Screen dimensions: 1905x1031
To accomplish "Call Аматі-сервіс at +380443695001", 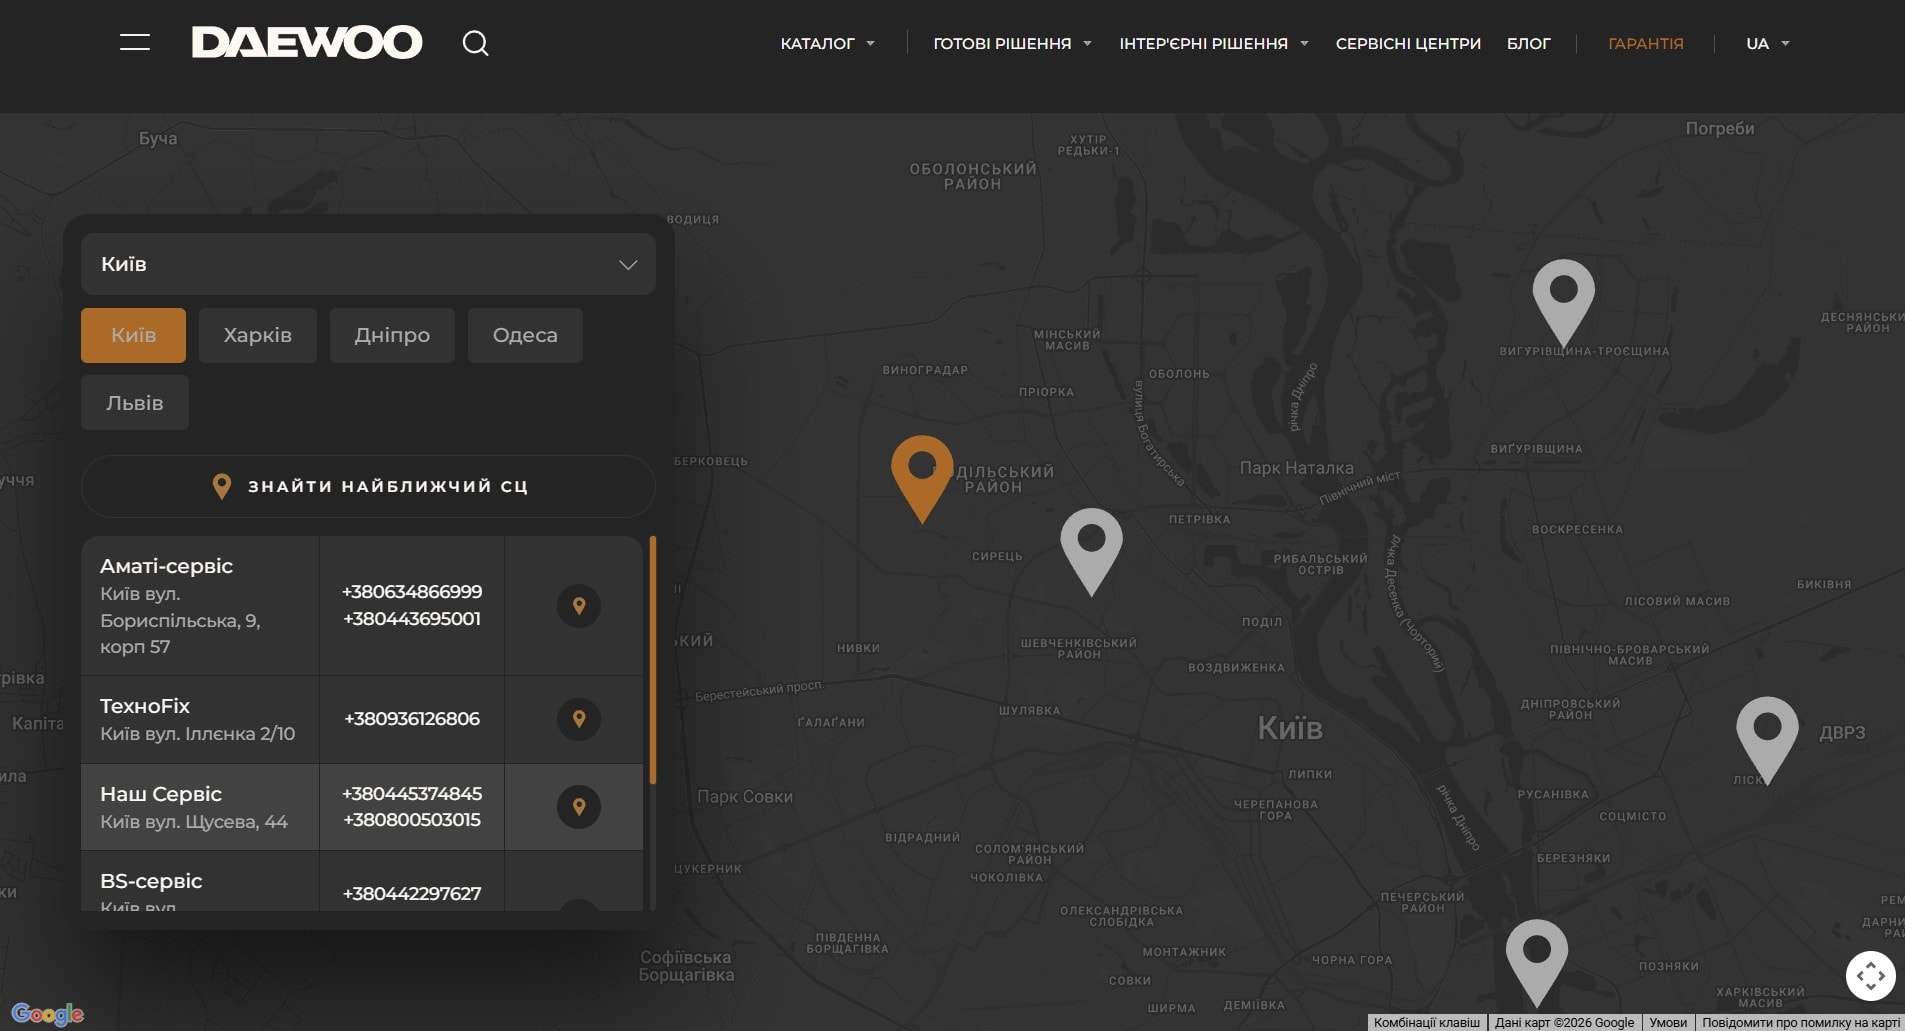I will pos(412,619).
